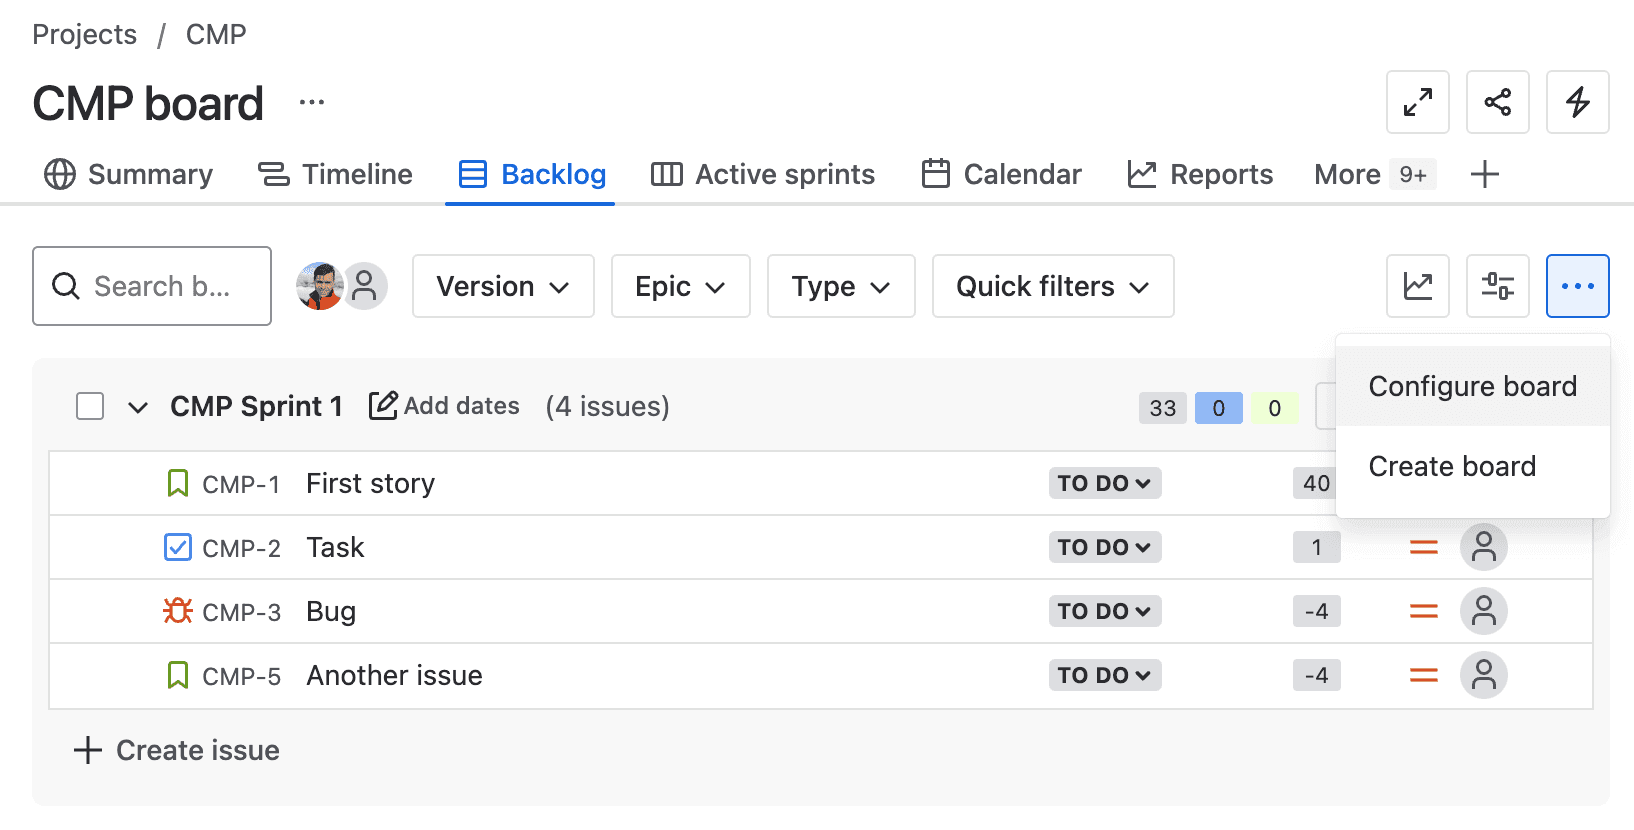This screenshot has height=830, width=1634.
Task: Collapse the CMP Sprint 1 section
Action: point(138,407)
